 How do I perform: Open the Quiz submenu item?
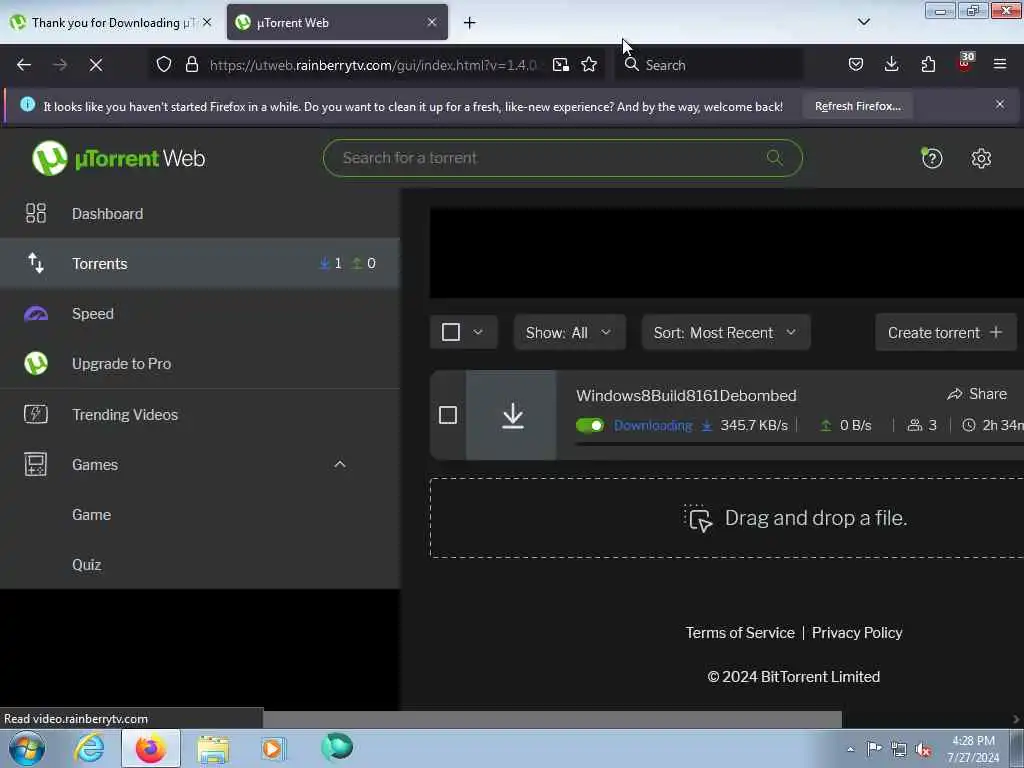click(200, 564)
